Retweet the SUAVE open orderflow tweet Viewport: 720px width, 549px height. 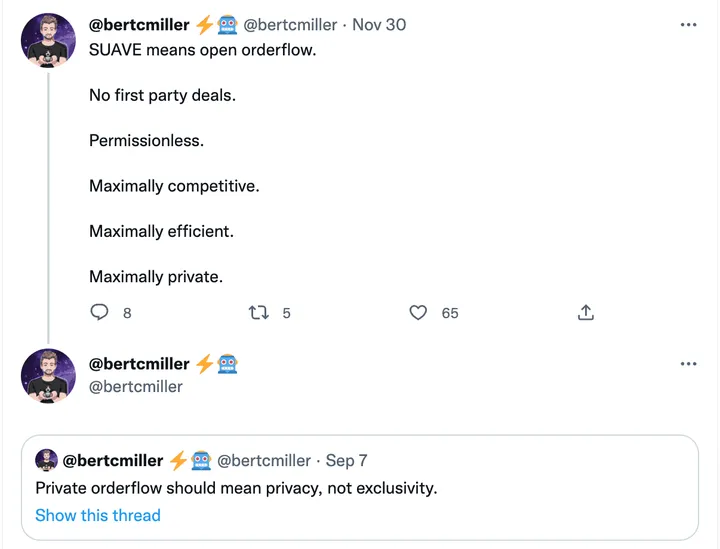coord(259,313)
